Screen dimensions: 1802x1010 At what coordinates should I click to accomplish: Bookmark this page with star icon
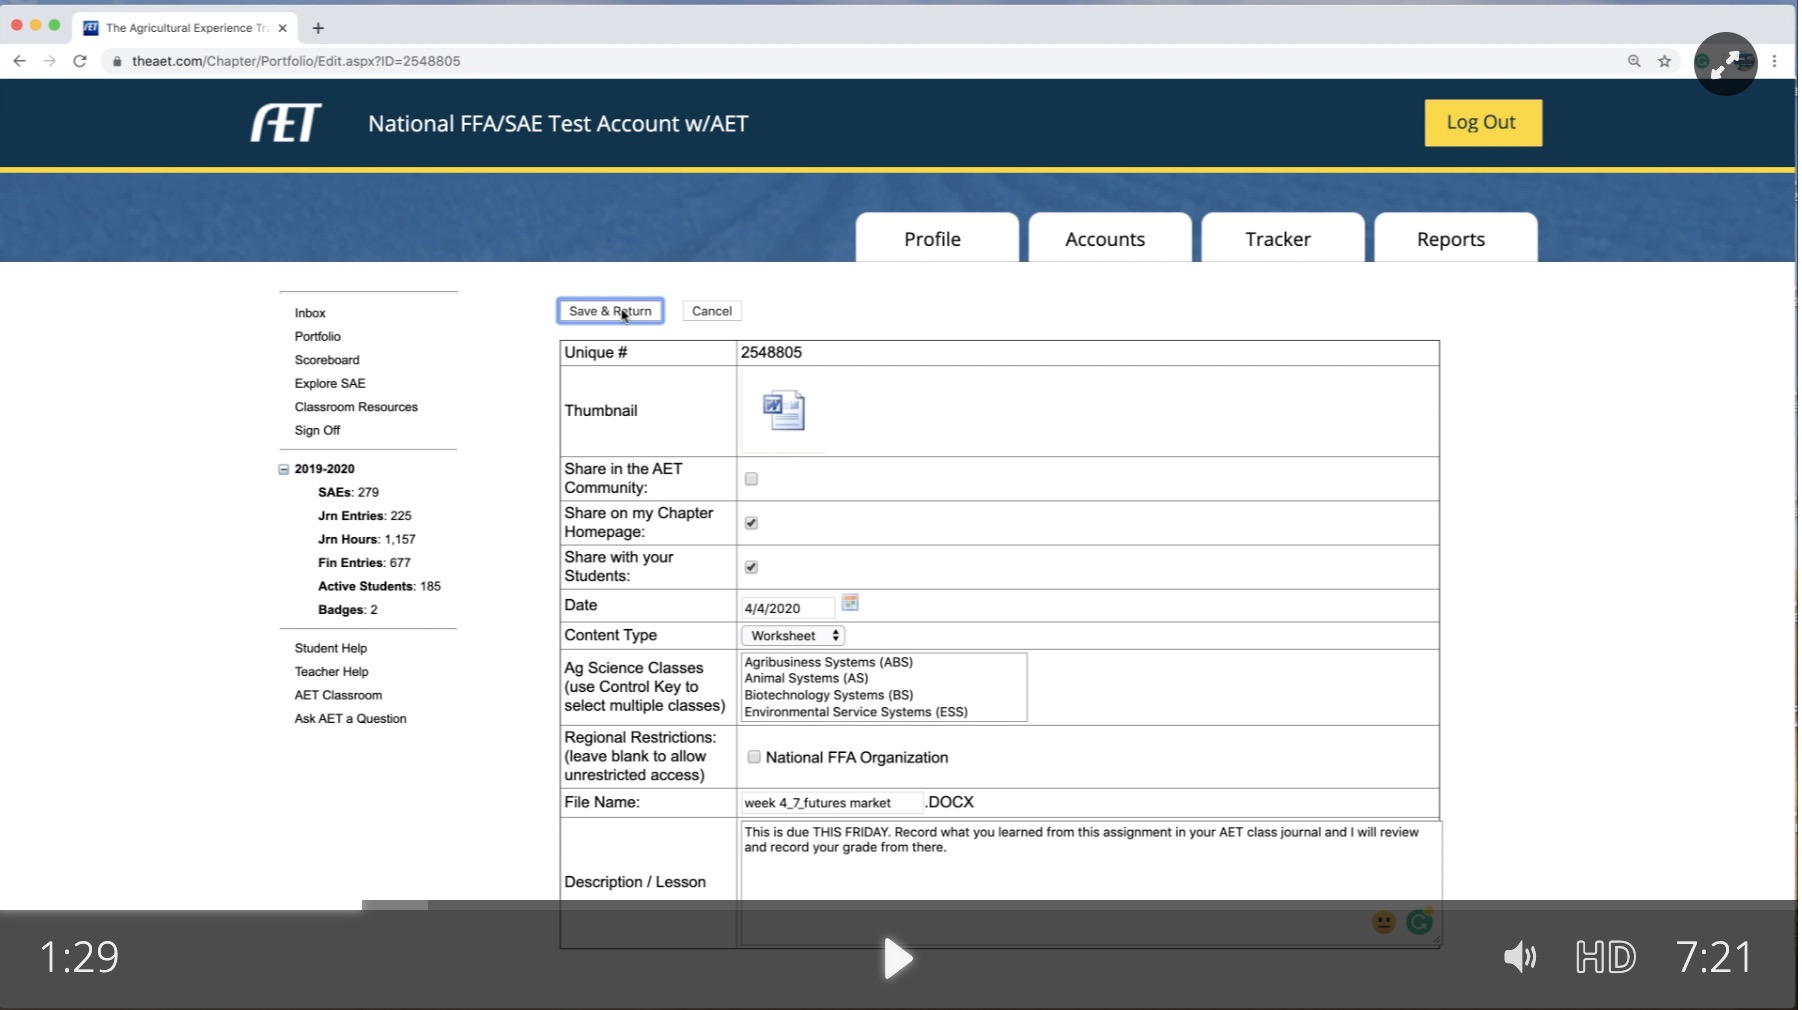[1664, 61]
